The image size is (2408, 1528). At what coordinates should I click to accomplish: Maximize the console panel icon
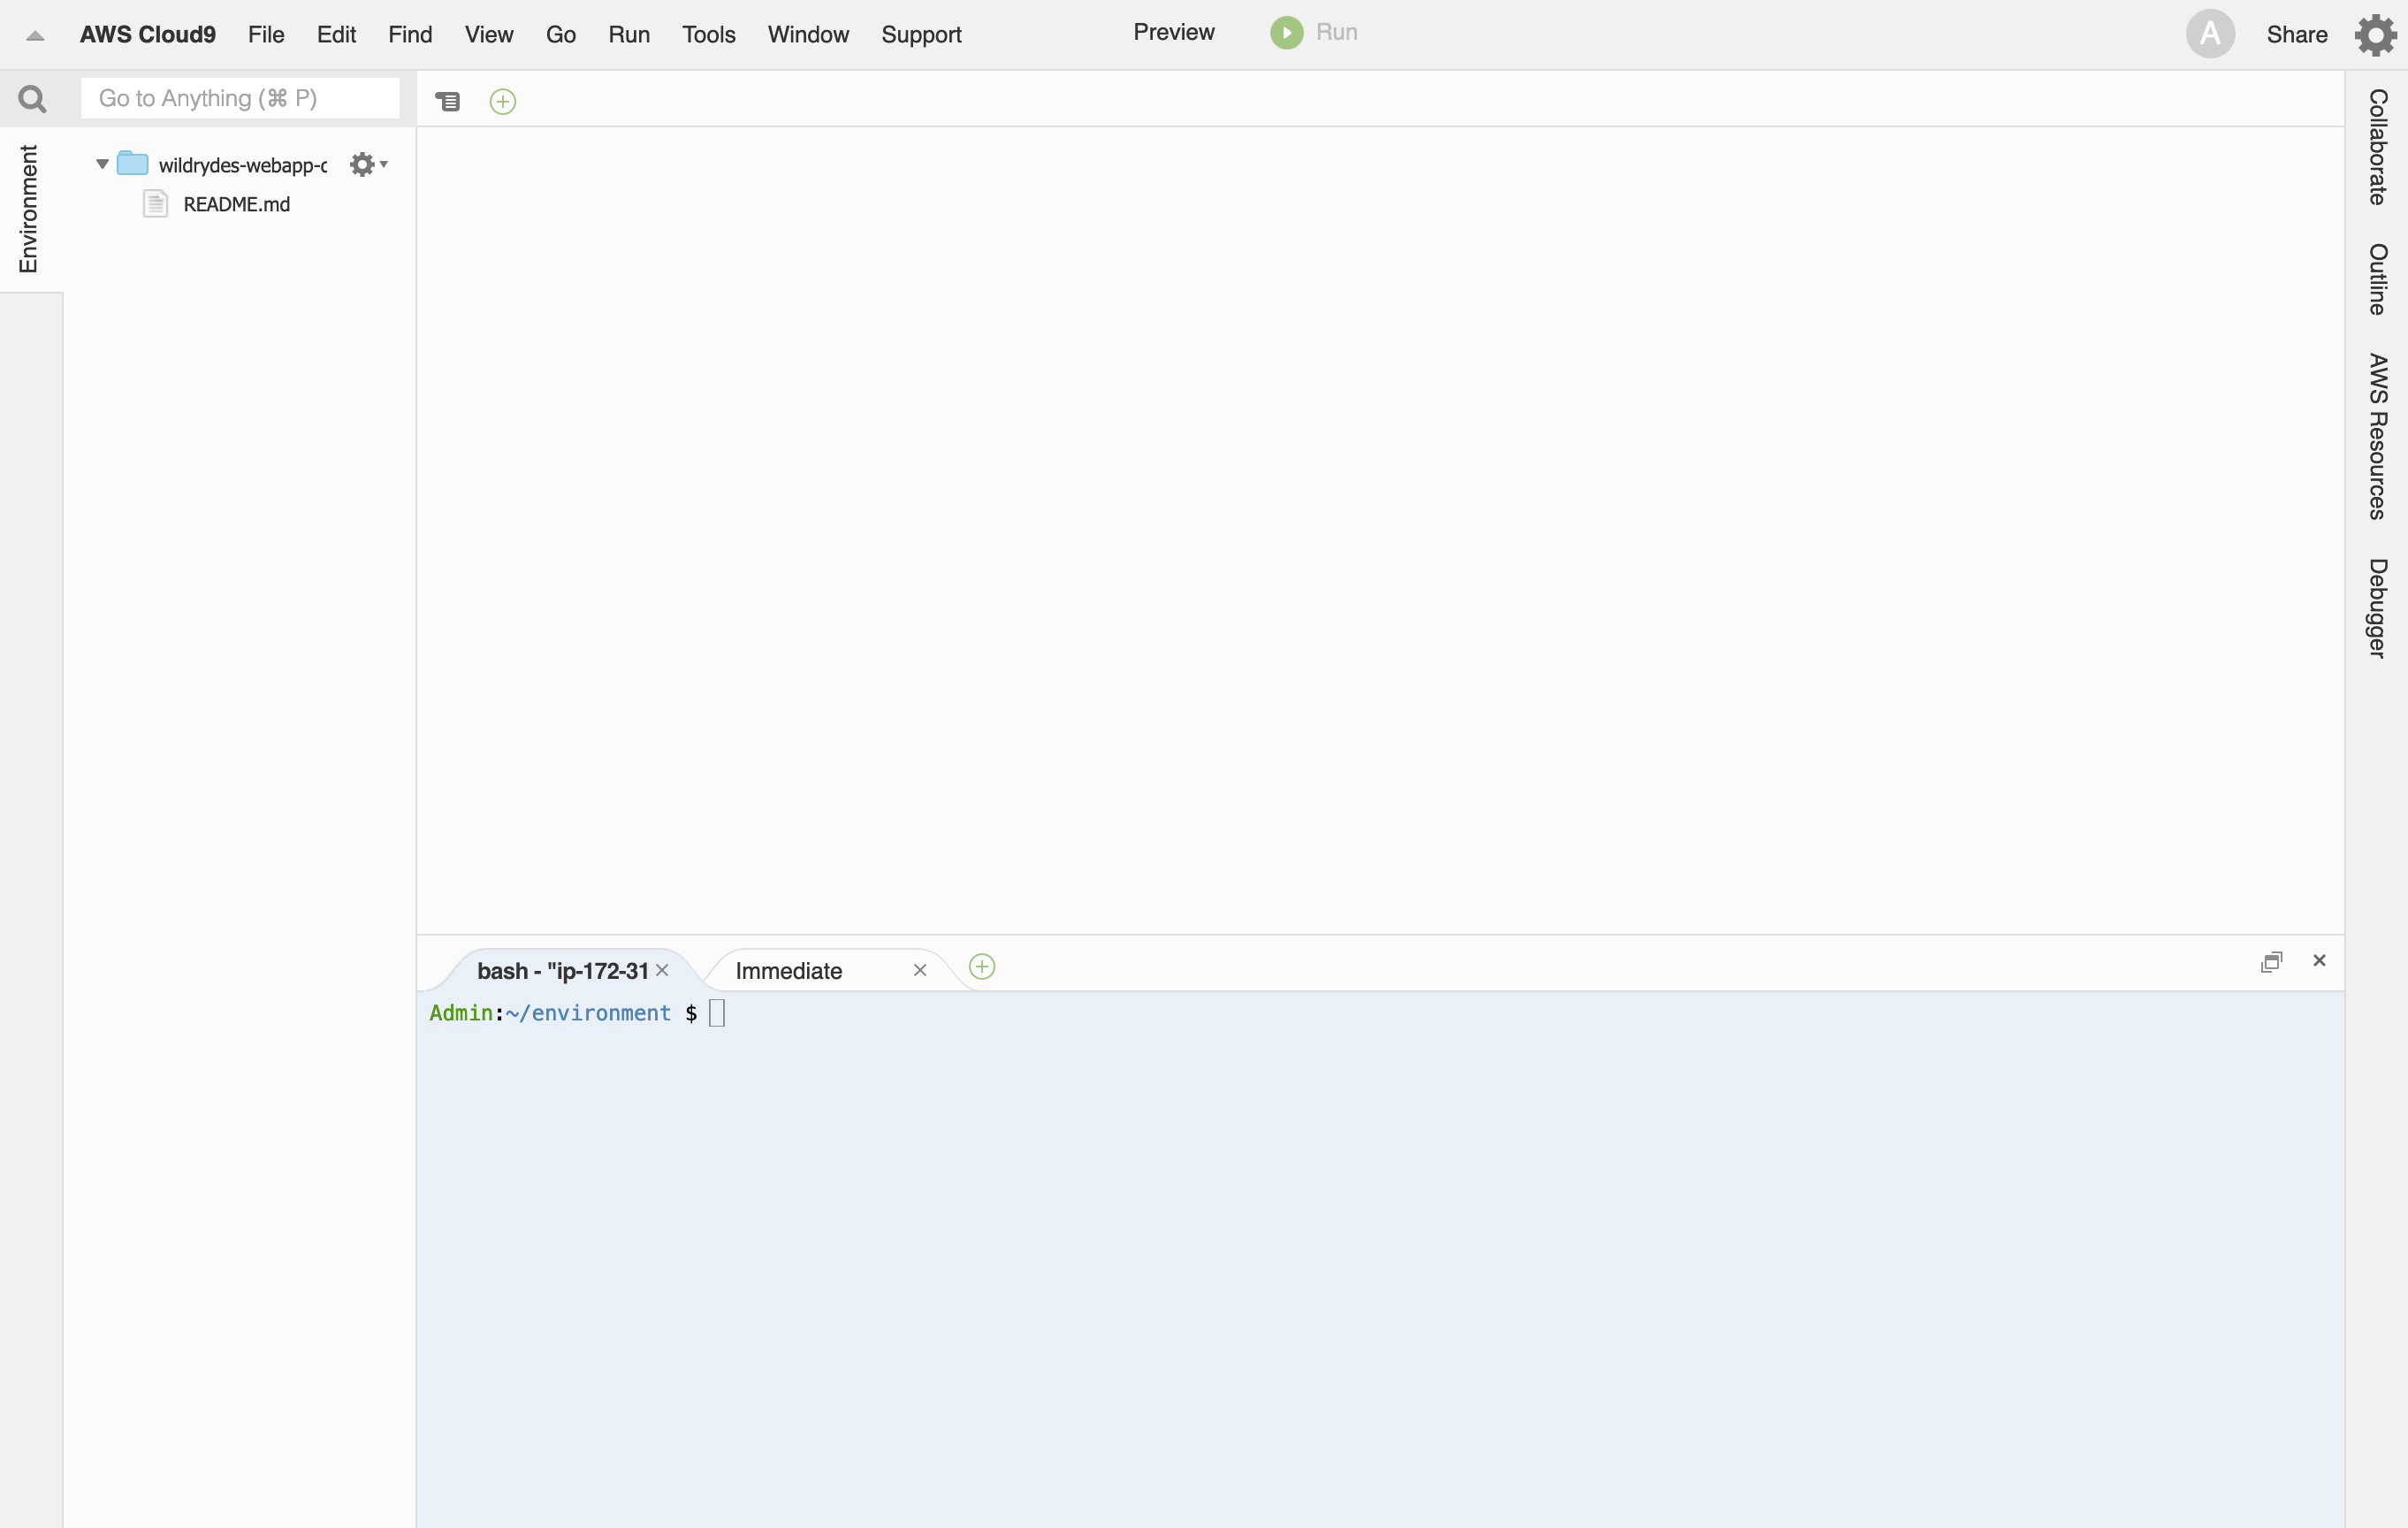2271,962
